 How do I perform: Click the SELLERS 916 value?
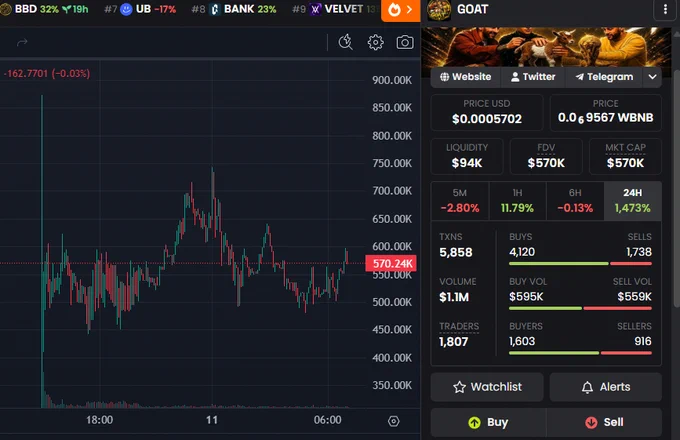coord(643,341)
